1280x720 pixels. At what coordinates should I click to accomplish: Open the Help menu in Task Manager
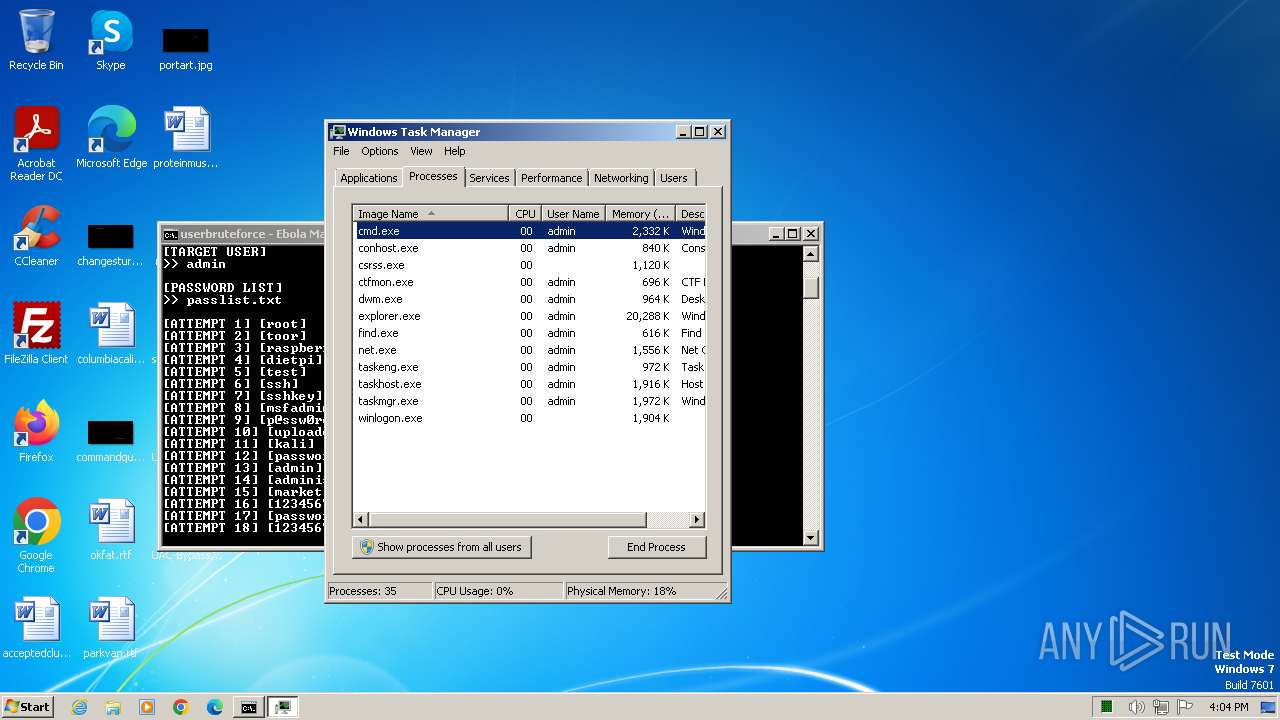pos(455,151)
